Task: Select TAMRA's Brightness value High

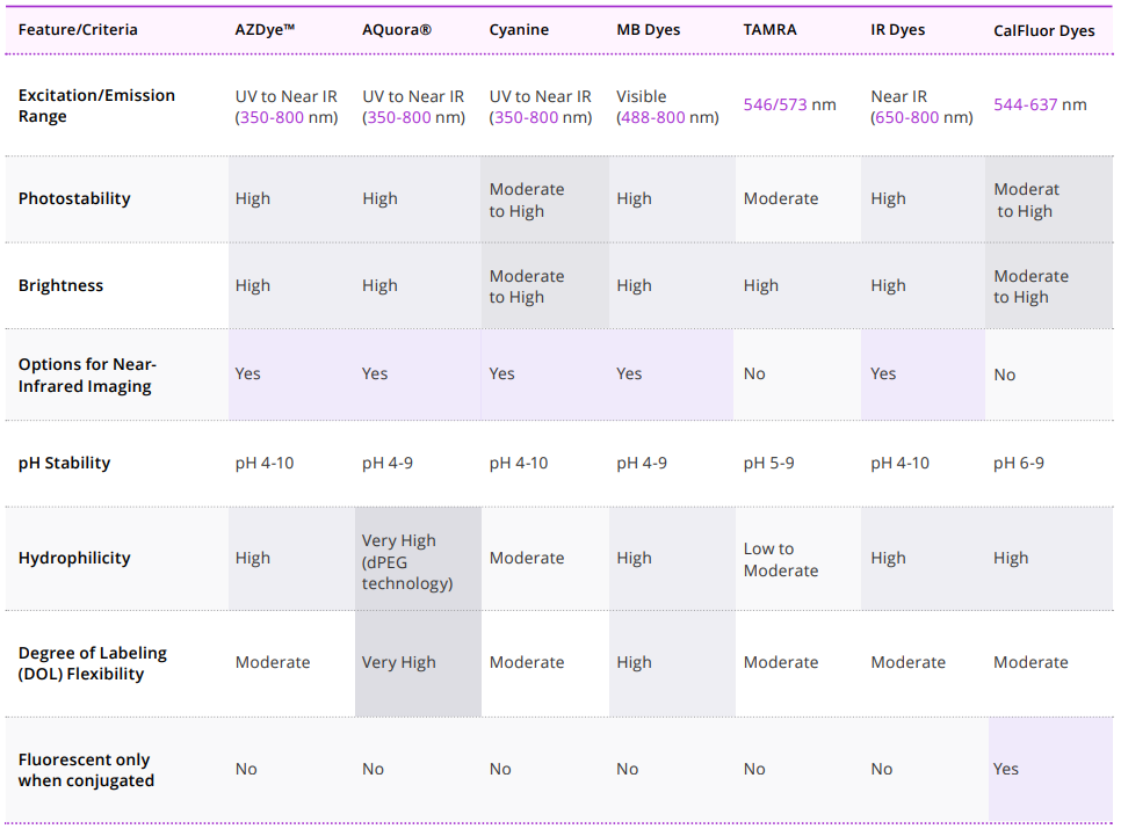Action: coord(761,285)
